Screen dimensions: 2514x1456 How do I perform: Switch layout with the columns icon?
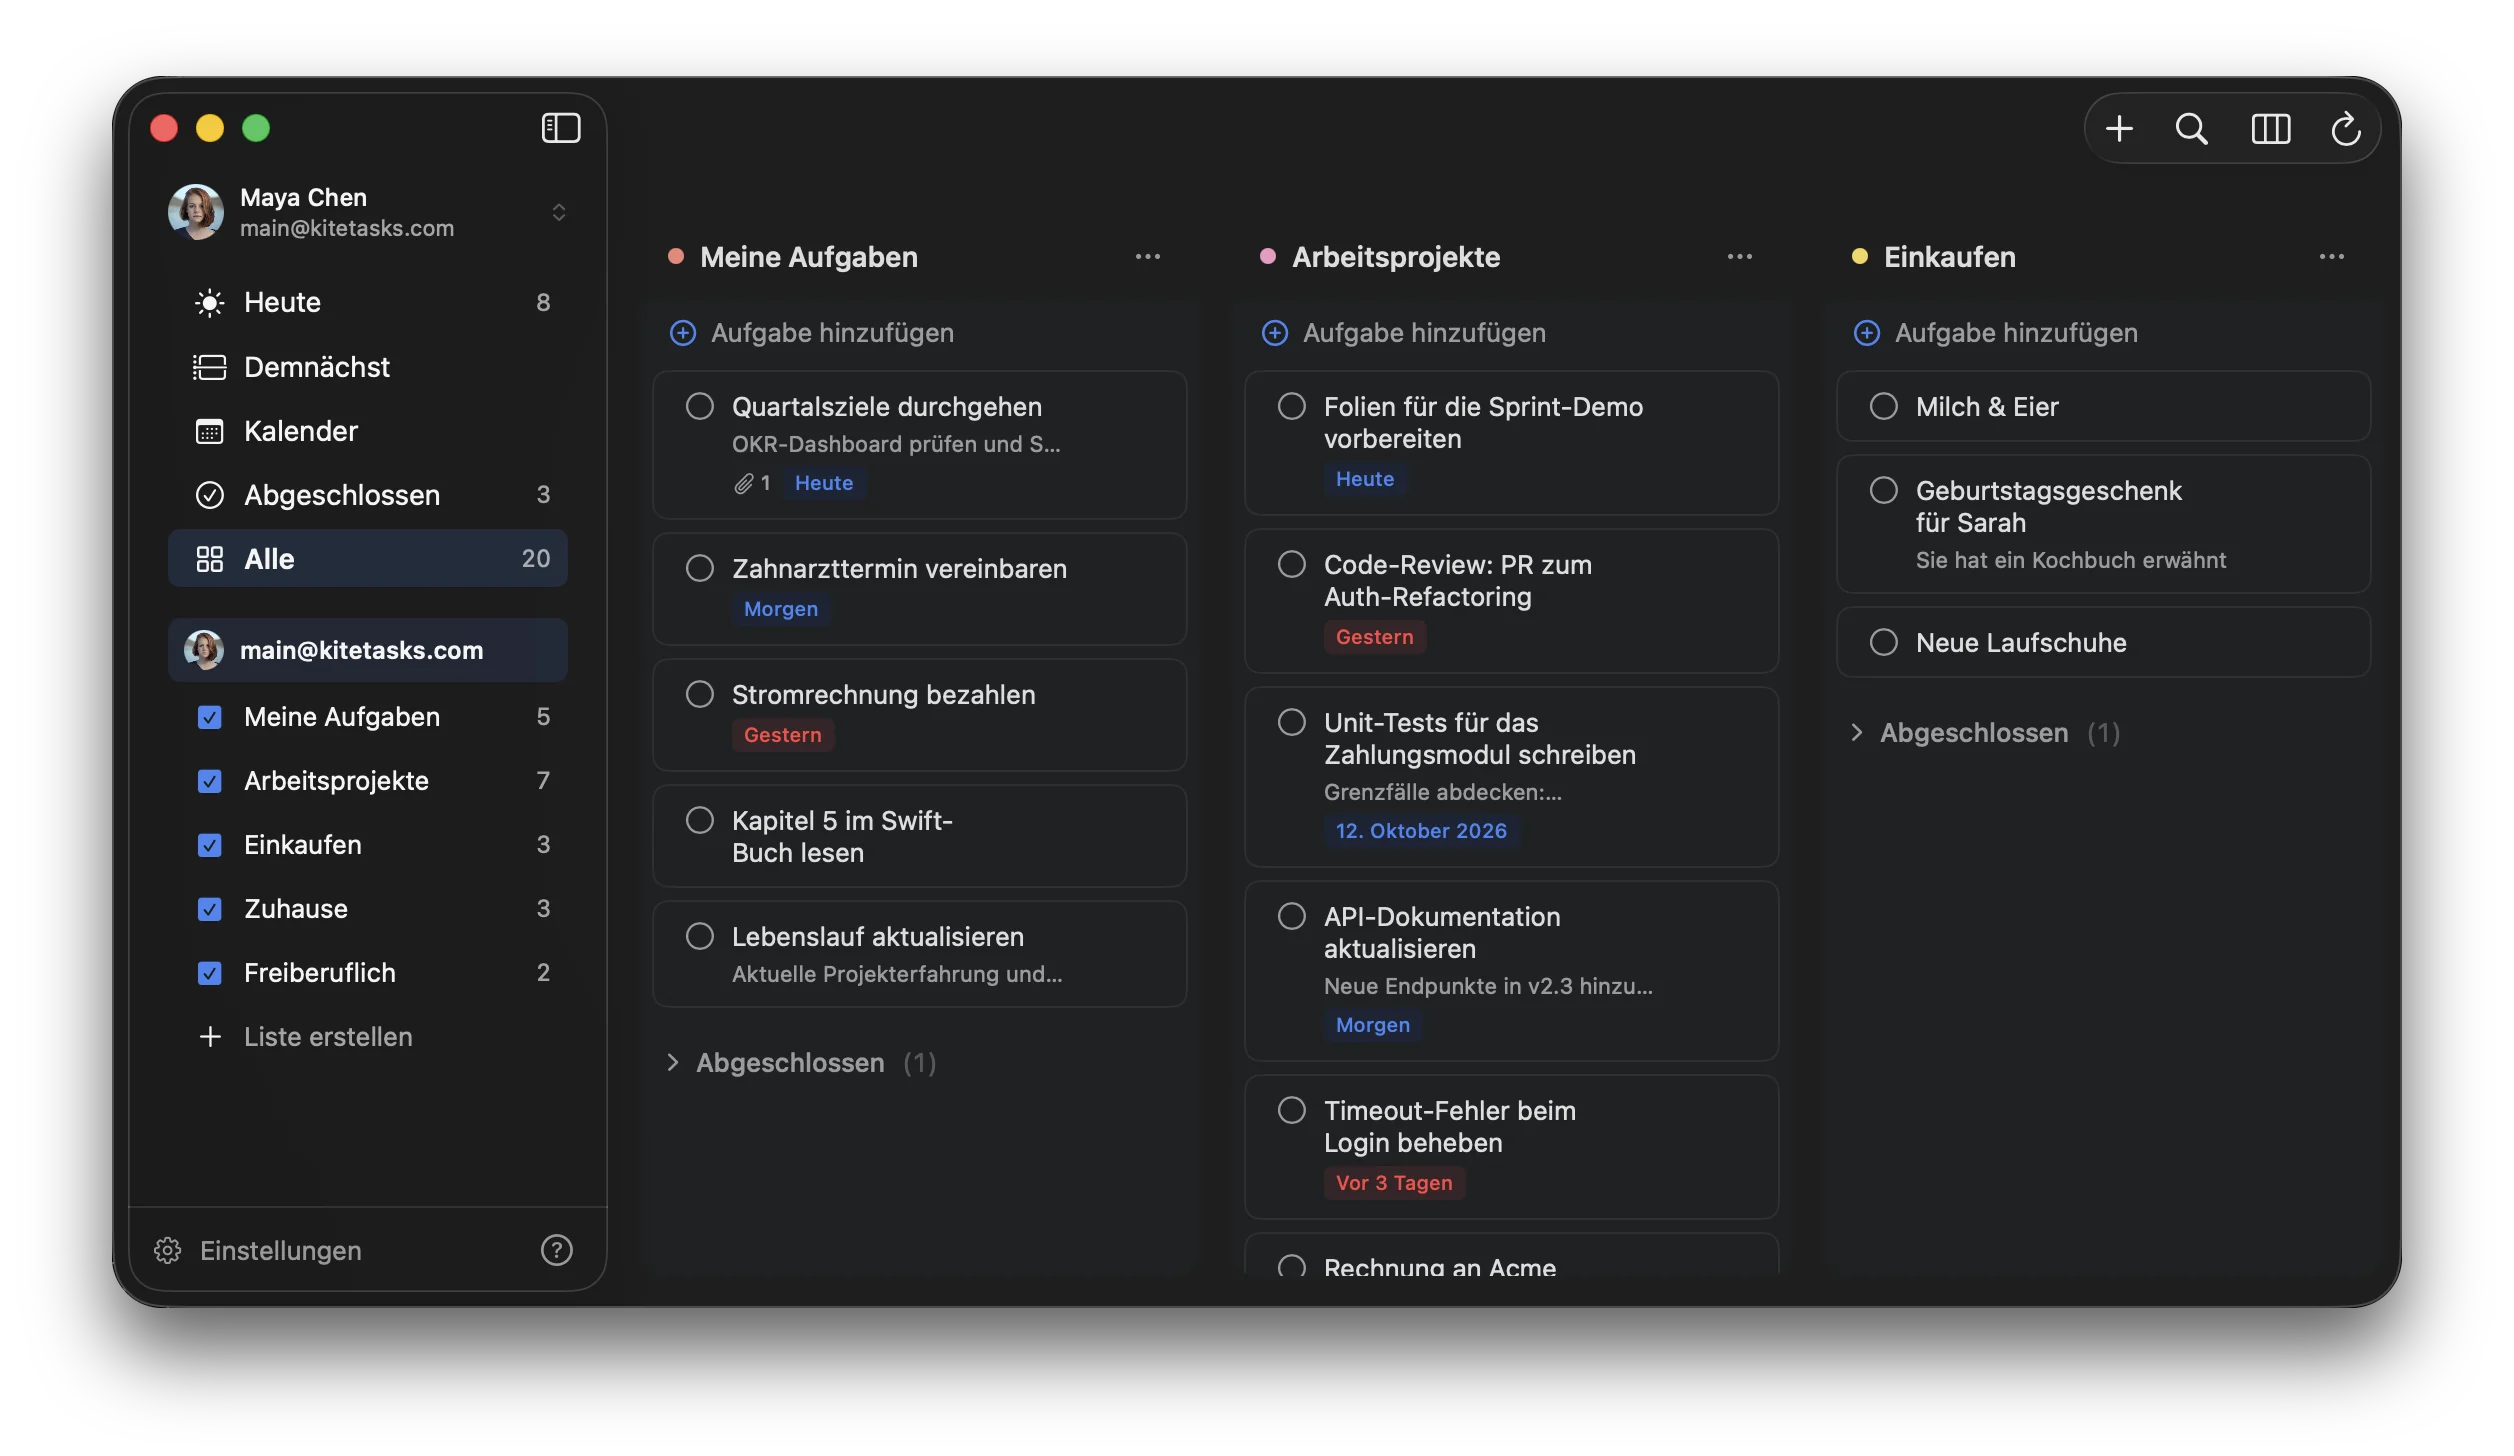(2270, 128)
